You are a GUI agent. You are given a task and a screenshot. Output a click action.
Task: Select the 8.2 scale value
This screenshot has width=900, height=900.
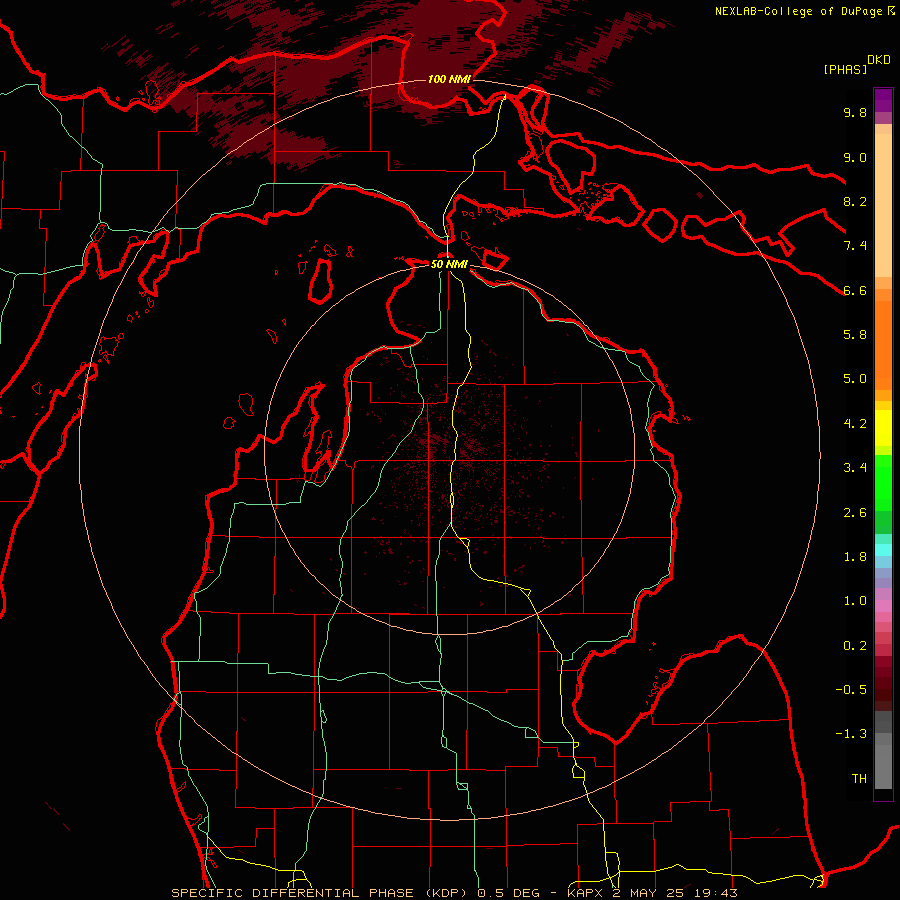point(855,201)
